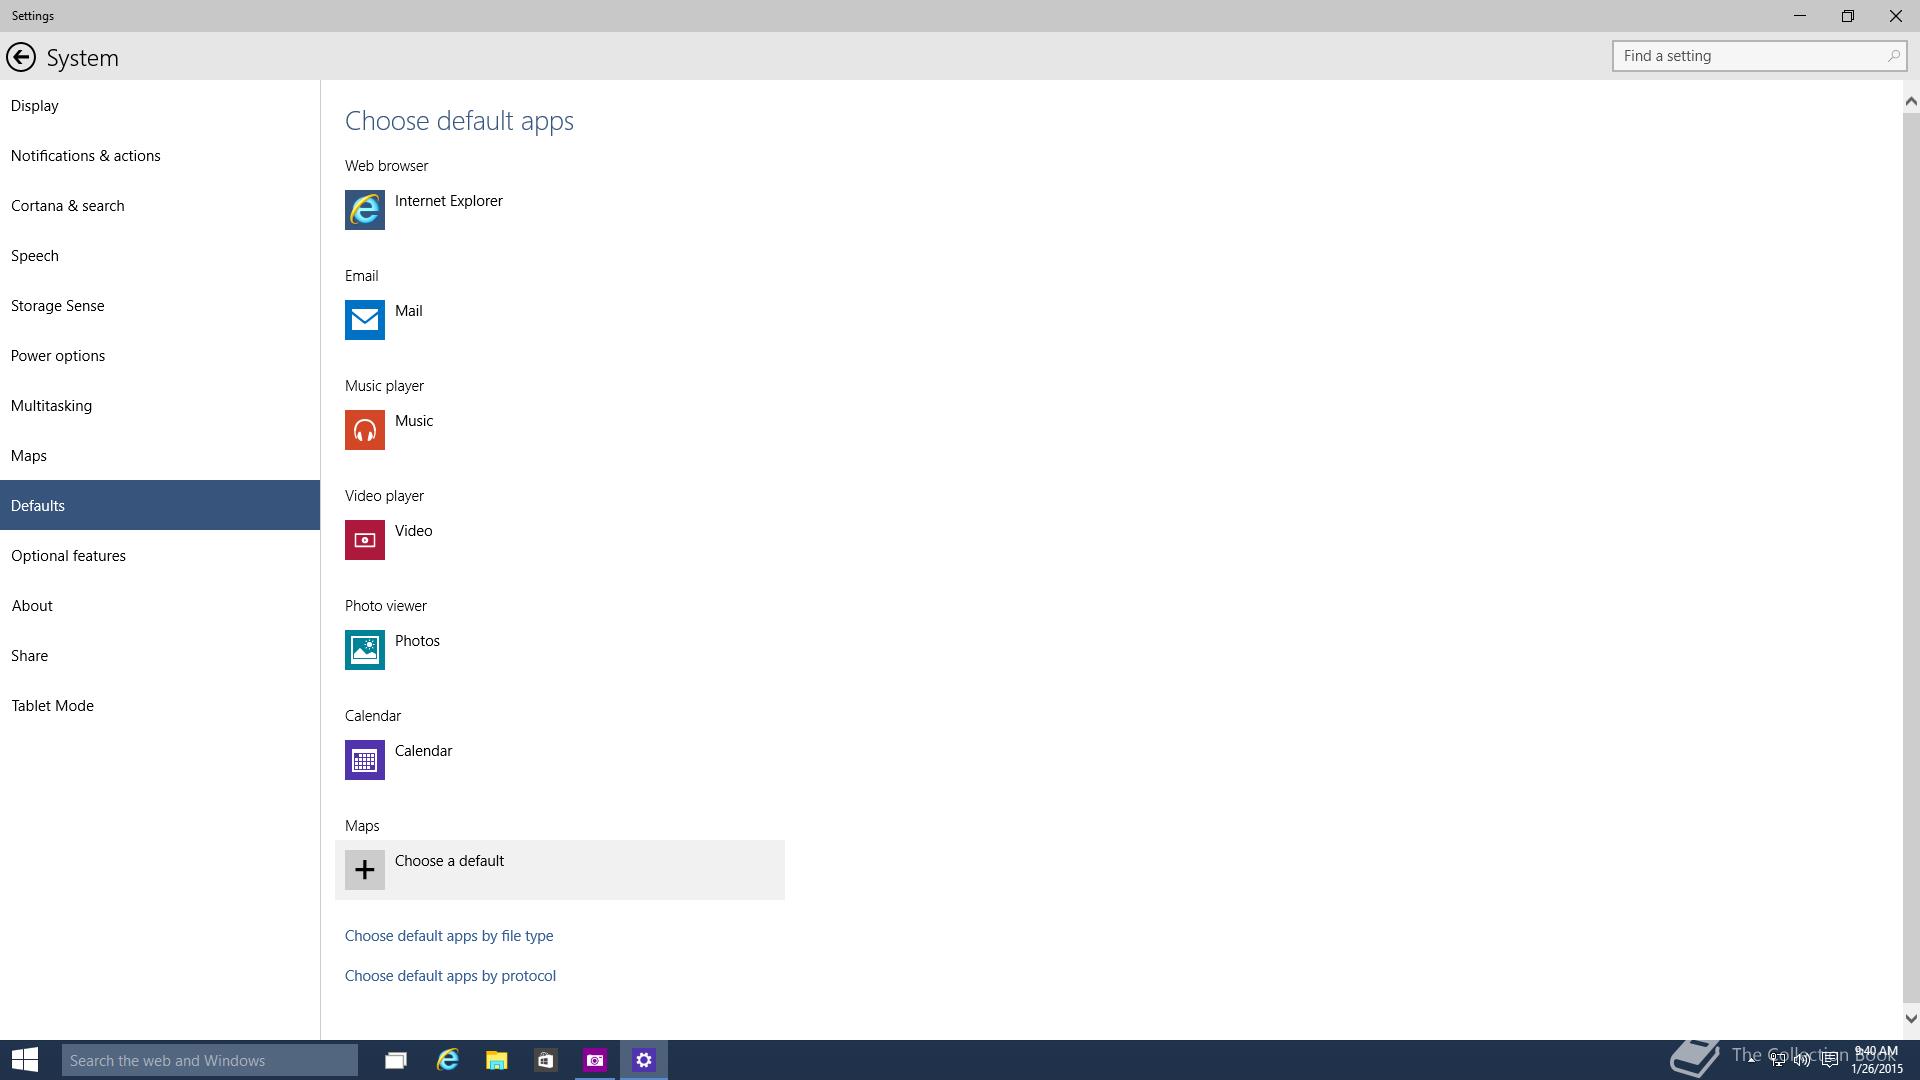Image resolution: width=1920 pixels, height=1080 pixels.
Task: Open Task View from the taskbar
Action: 396,1060
